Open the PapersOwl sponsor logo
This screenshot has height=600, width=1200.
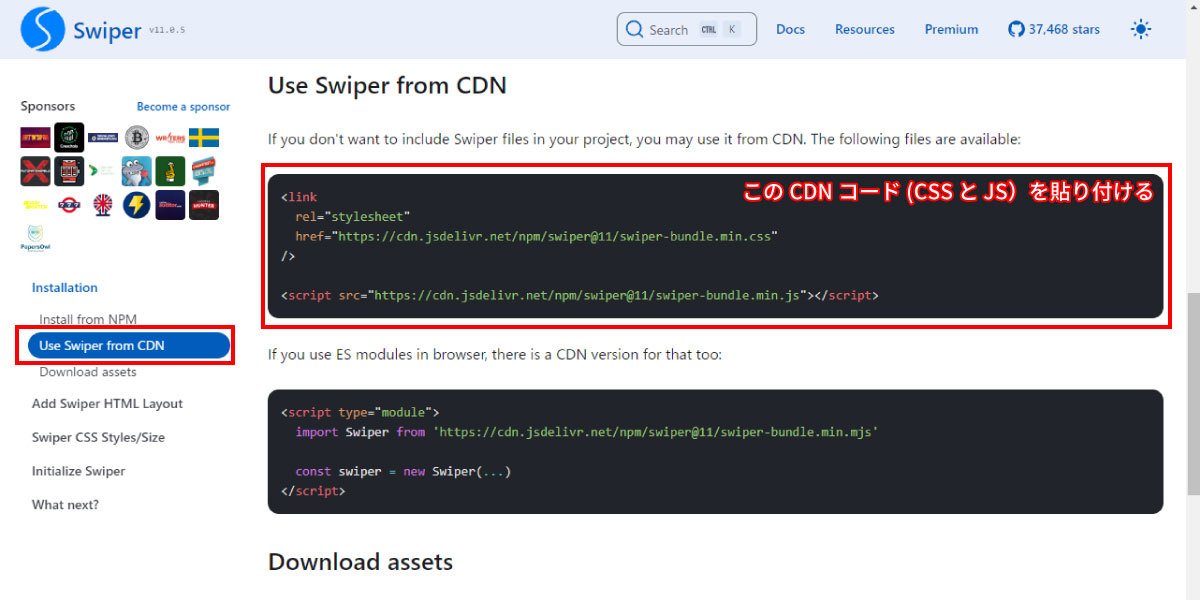[x=35, y=239]
